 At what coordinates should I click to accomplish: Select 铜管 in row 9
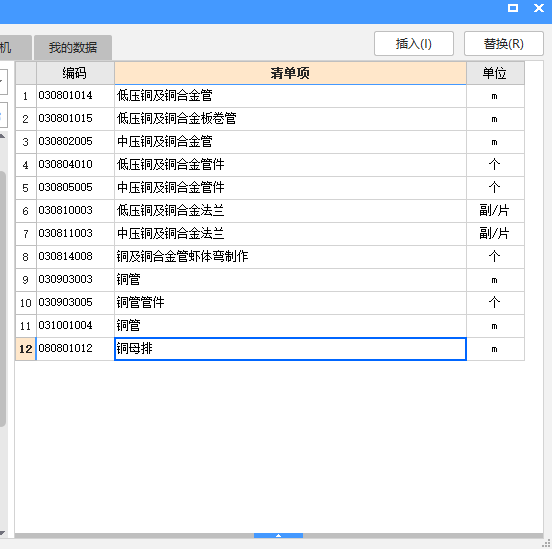128,279
